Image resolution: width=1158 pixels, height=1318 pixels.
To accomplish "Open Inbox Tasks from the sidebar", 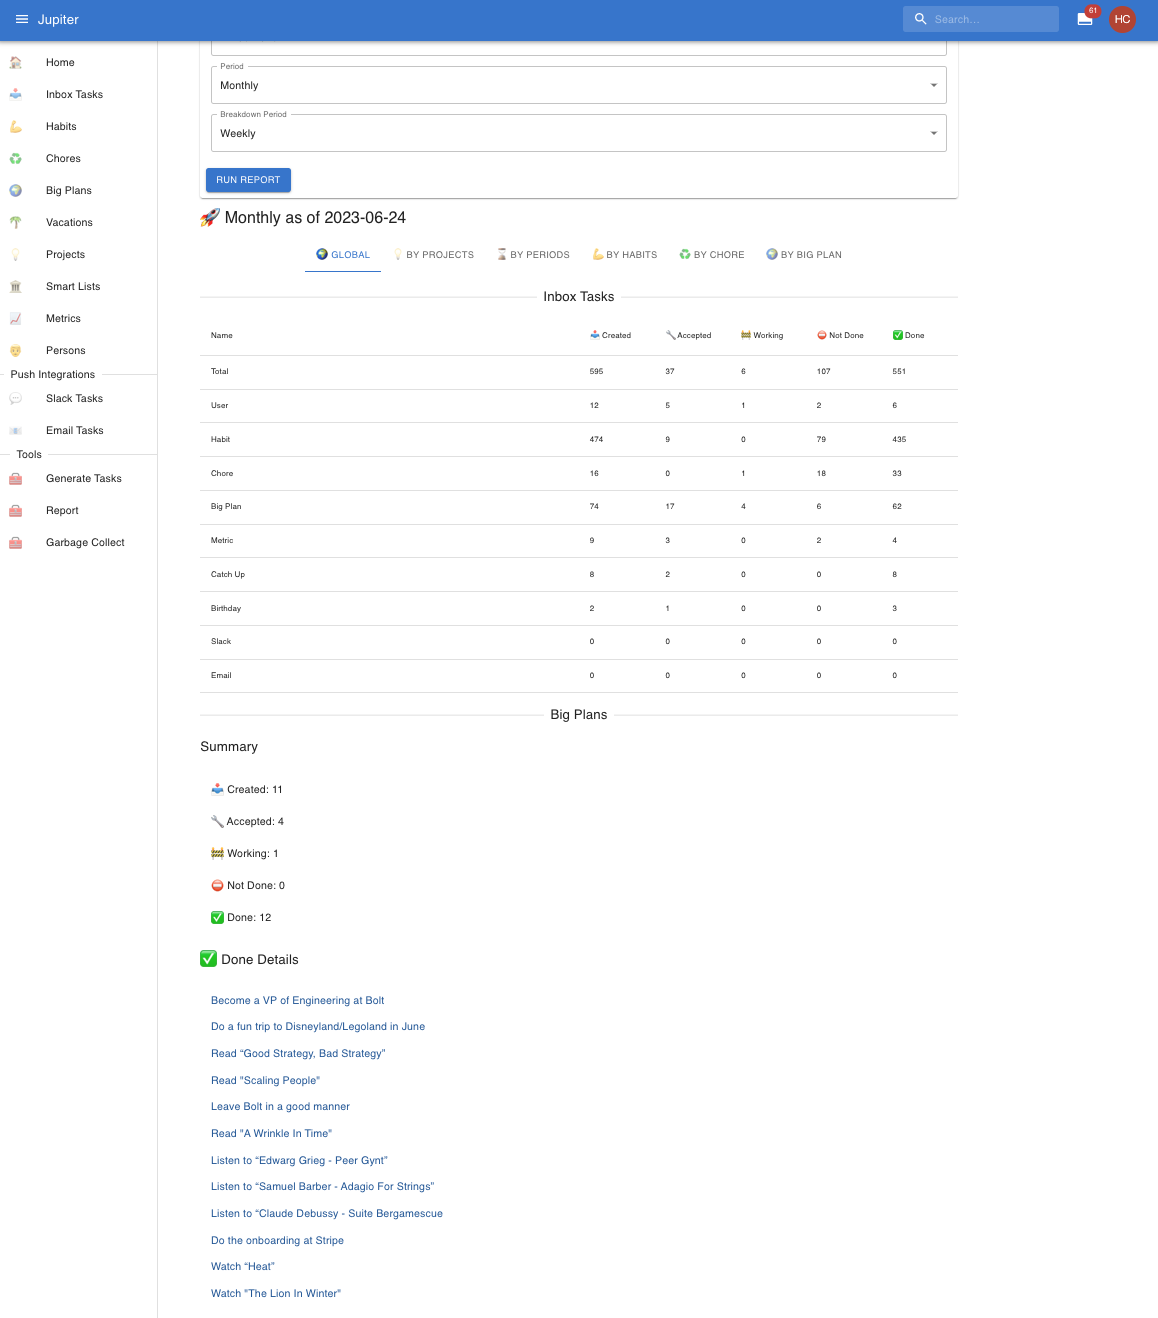I will point(74,95).
